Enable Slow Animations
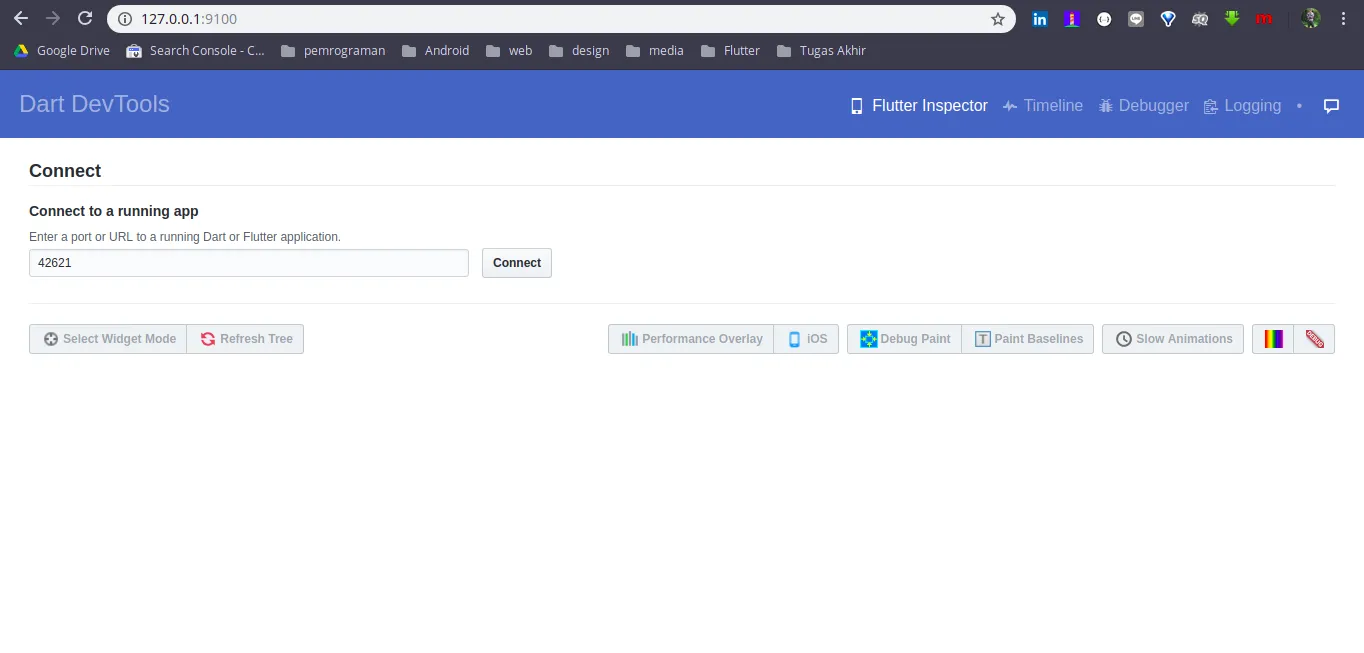The height and width of the screenshot is (653, 1364). tap(1172, 339)
